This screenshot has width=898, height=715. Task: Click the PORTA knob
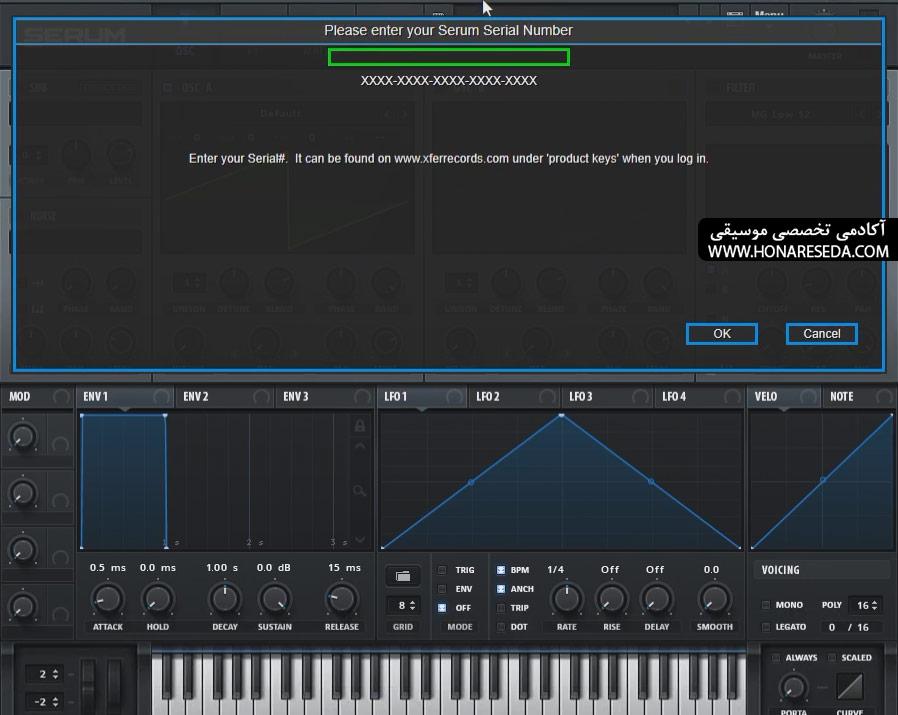pos(793,687)
